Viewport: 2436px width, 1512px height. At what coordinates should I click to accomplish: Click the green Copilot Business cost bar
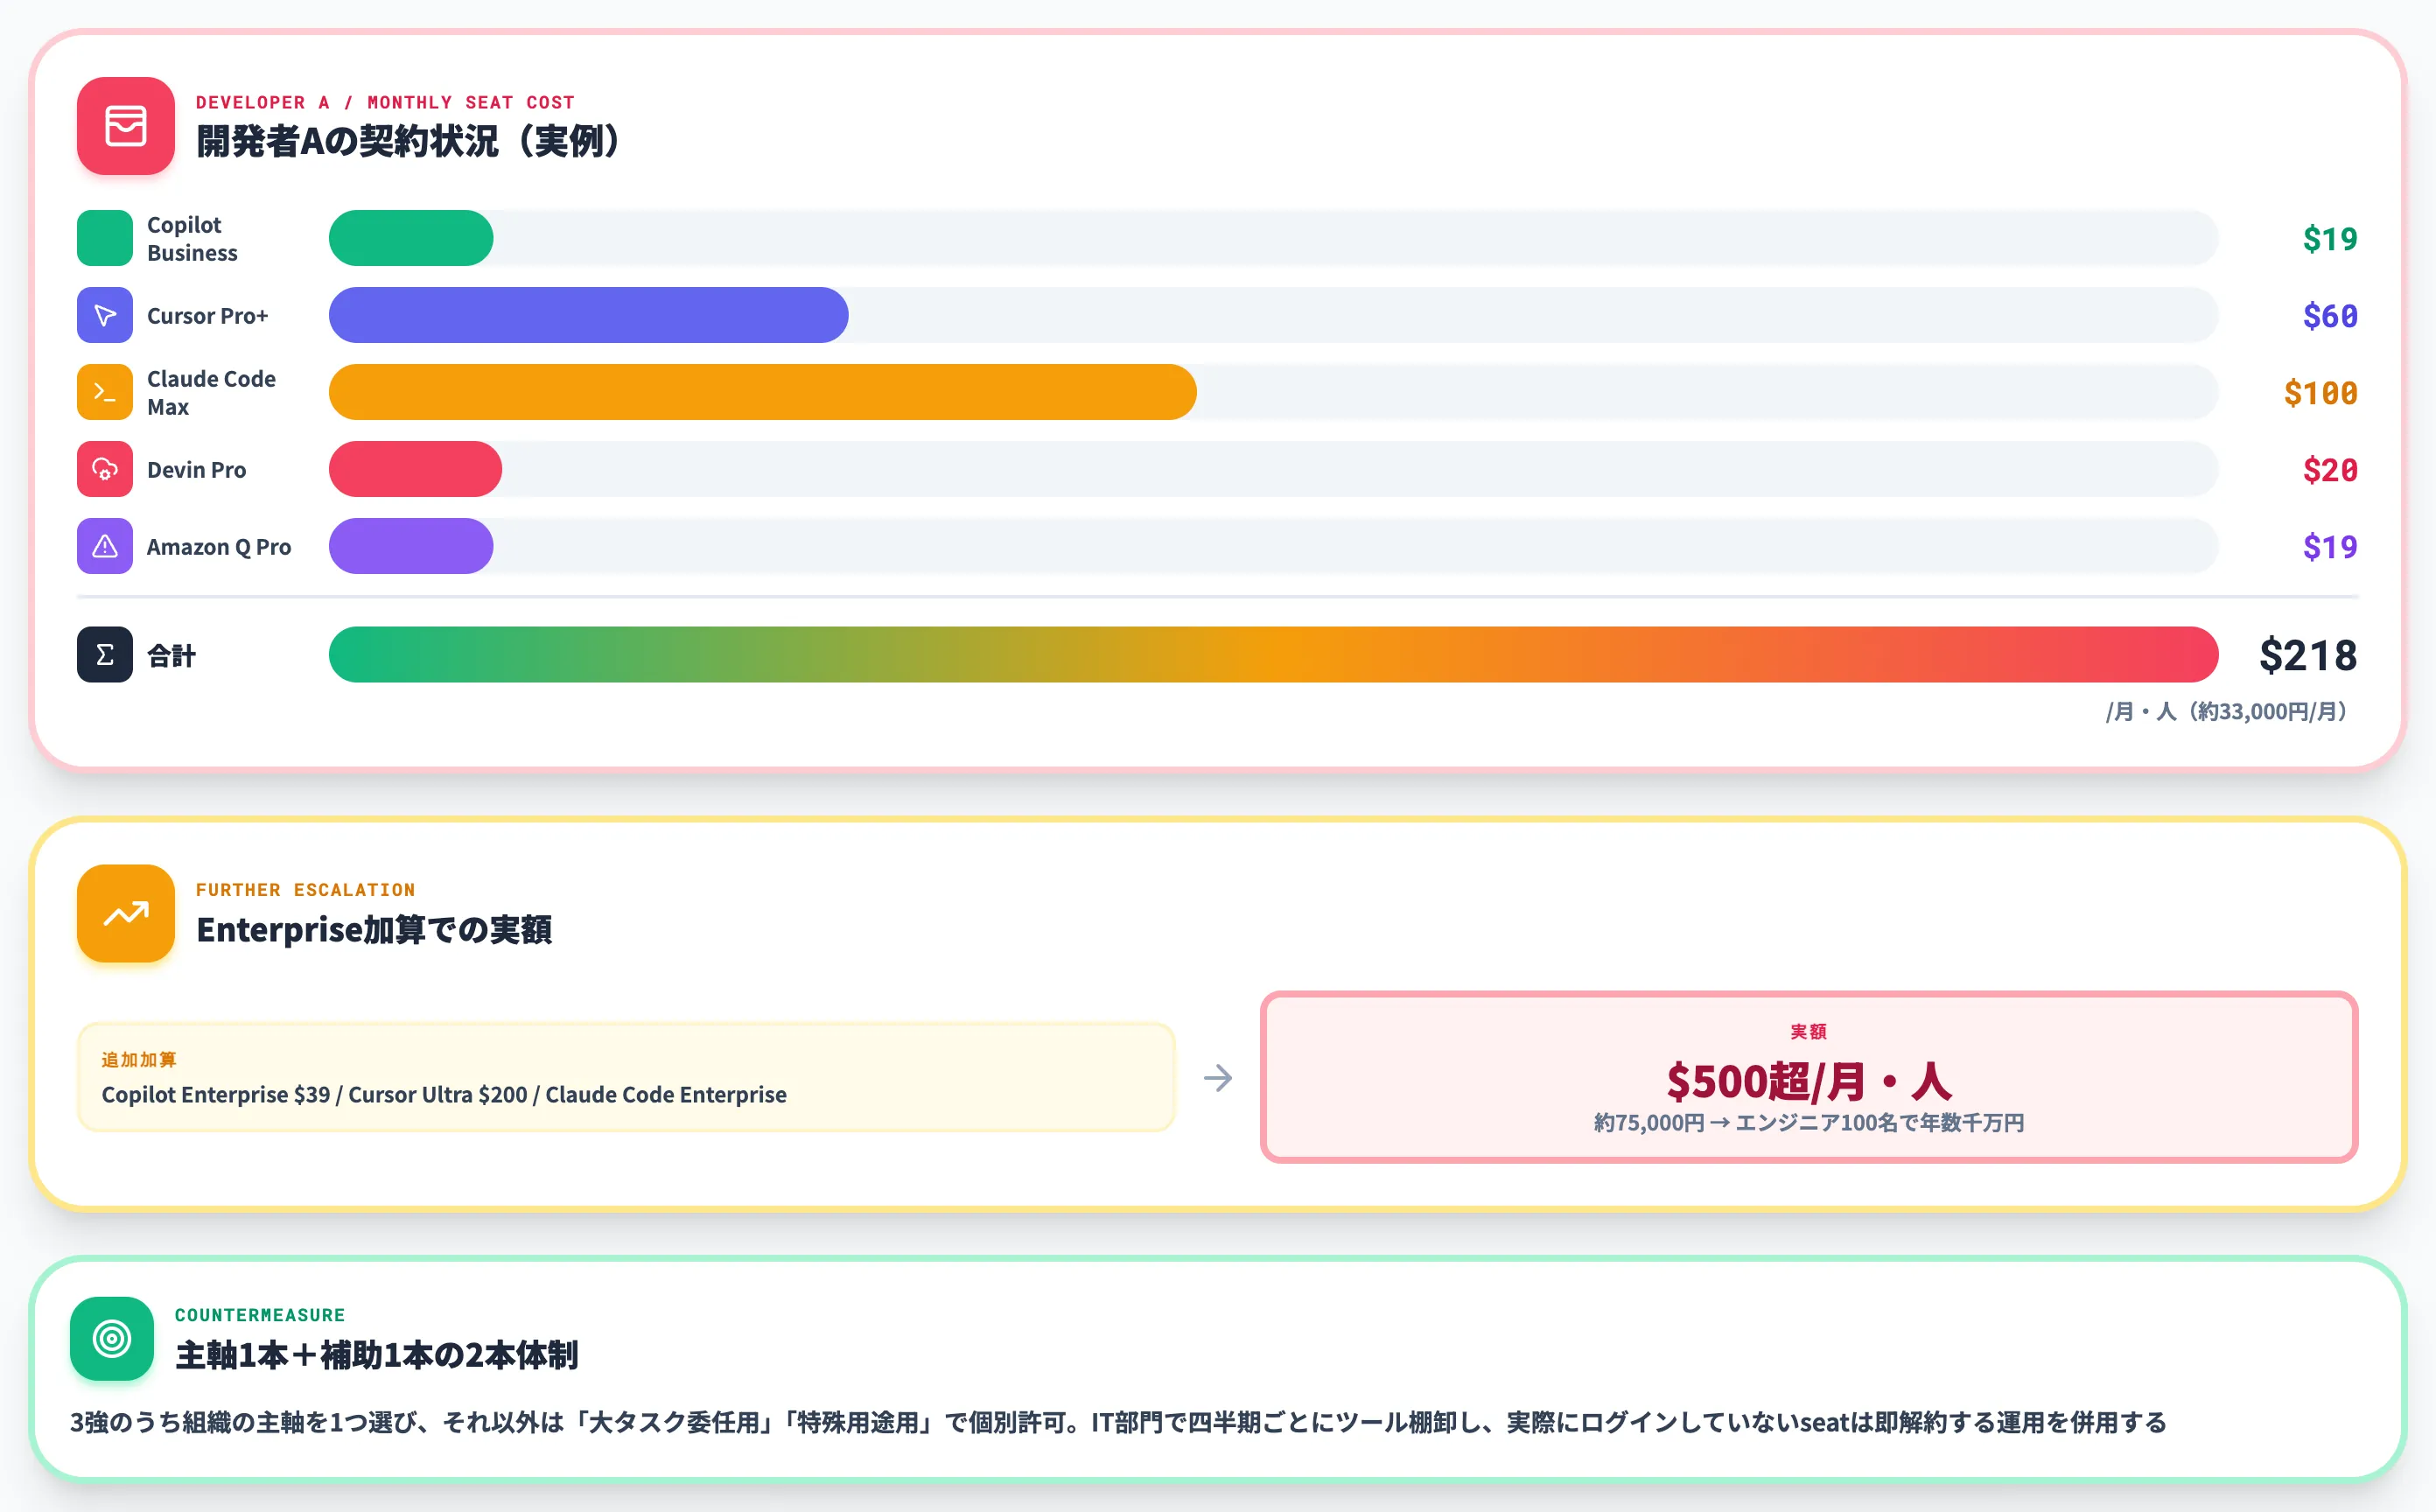coord(411,238)
